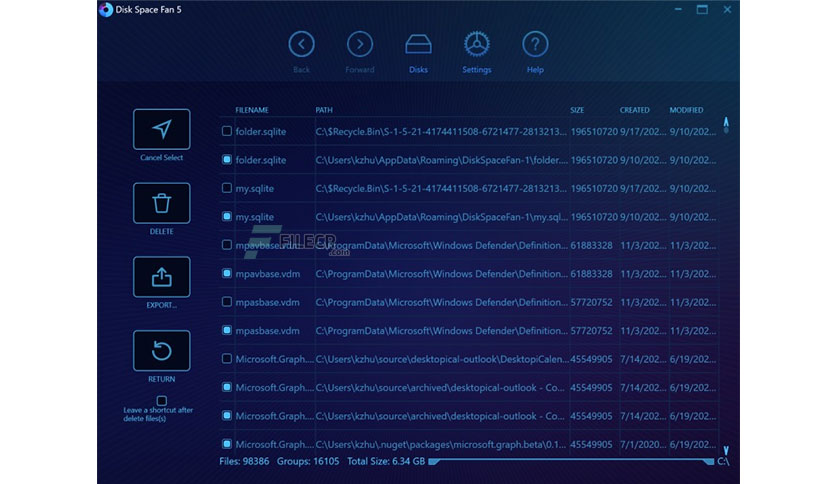Viewport: 836px width, 484px height.
Task: Uncheck folder.sqlite in AppData Roaming row
Action: (x=227, y=159)
